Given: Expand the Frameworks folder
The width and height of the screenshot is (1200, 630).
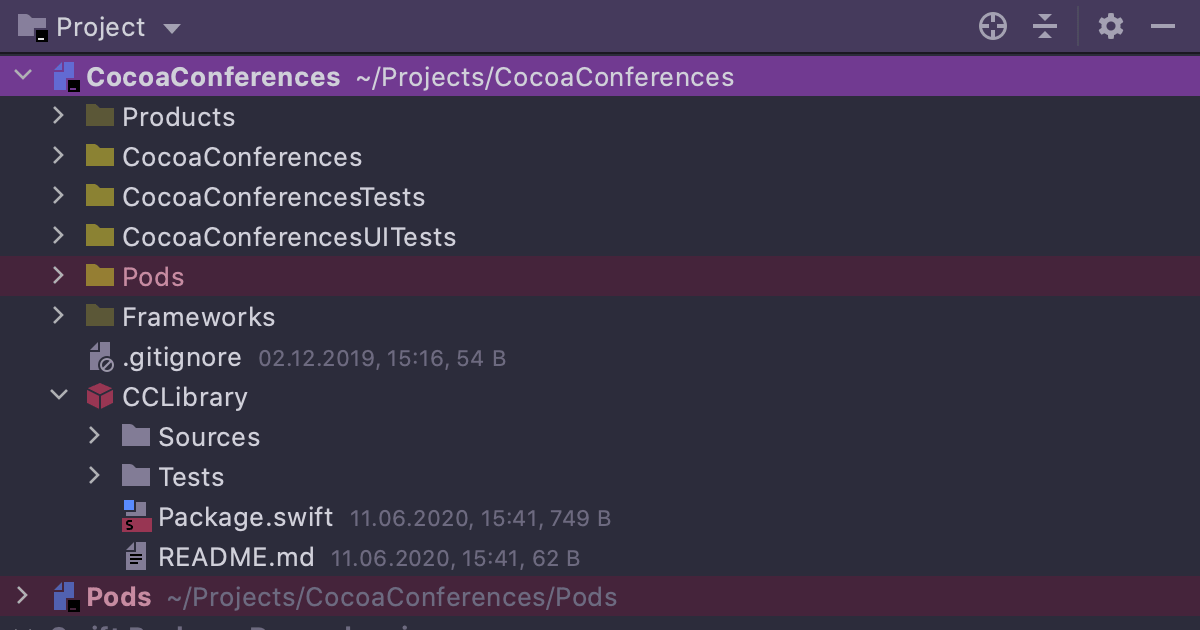Looking at the screenshot, I should click(x=58, y=316).
